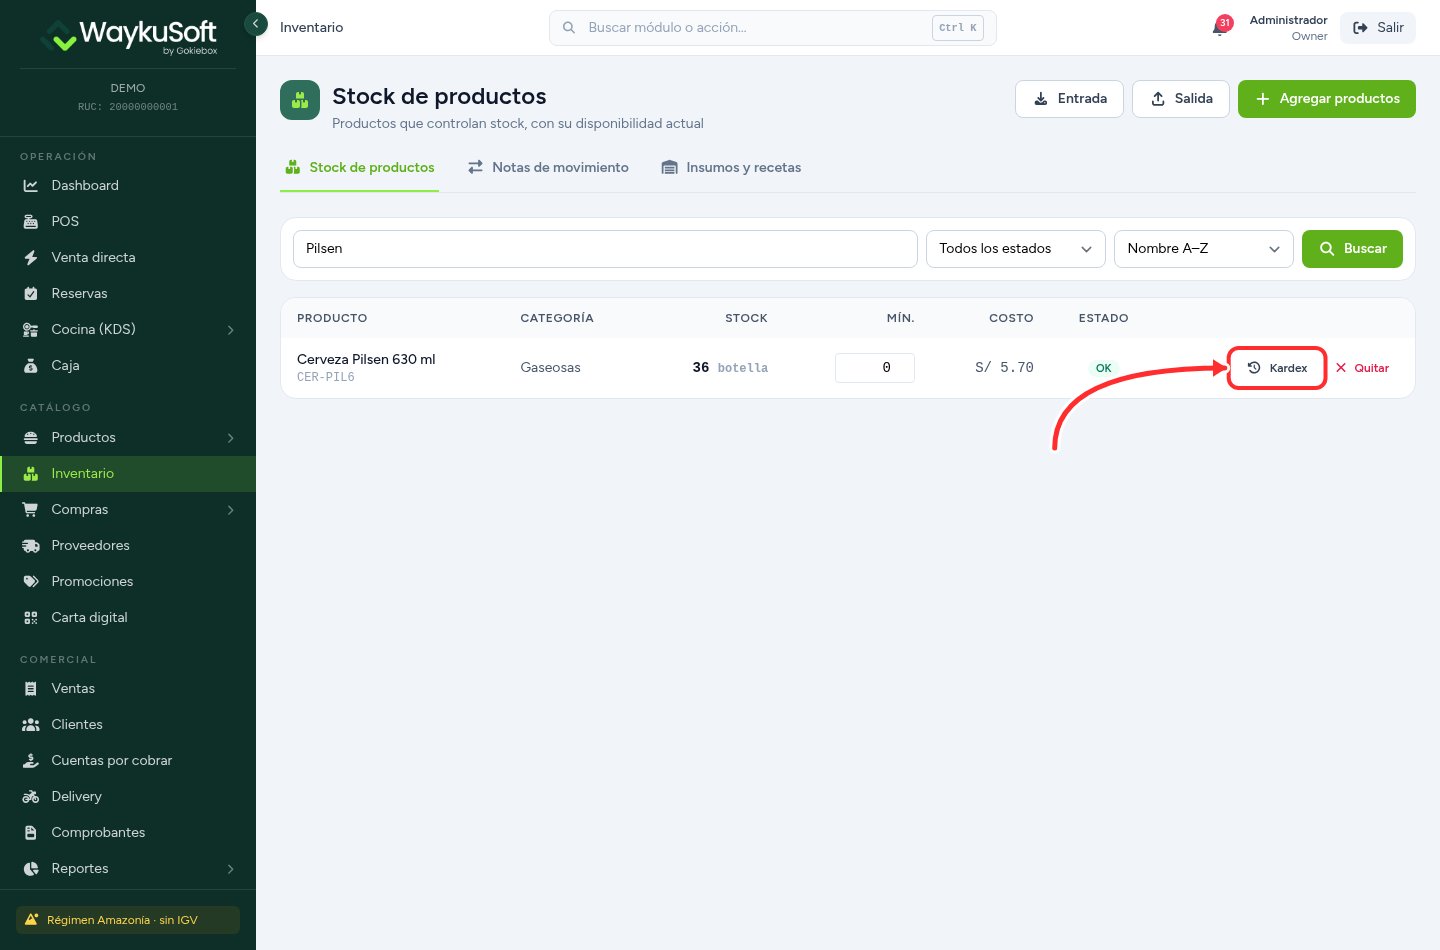
Task: Click Quitar for Cerveza Pilsen 630 ml
Action: (x=1362, y=368)
